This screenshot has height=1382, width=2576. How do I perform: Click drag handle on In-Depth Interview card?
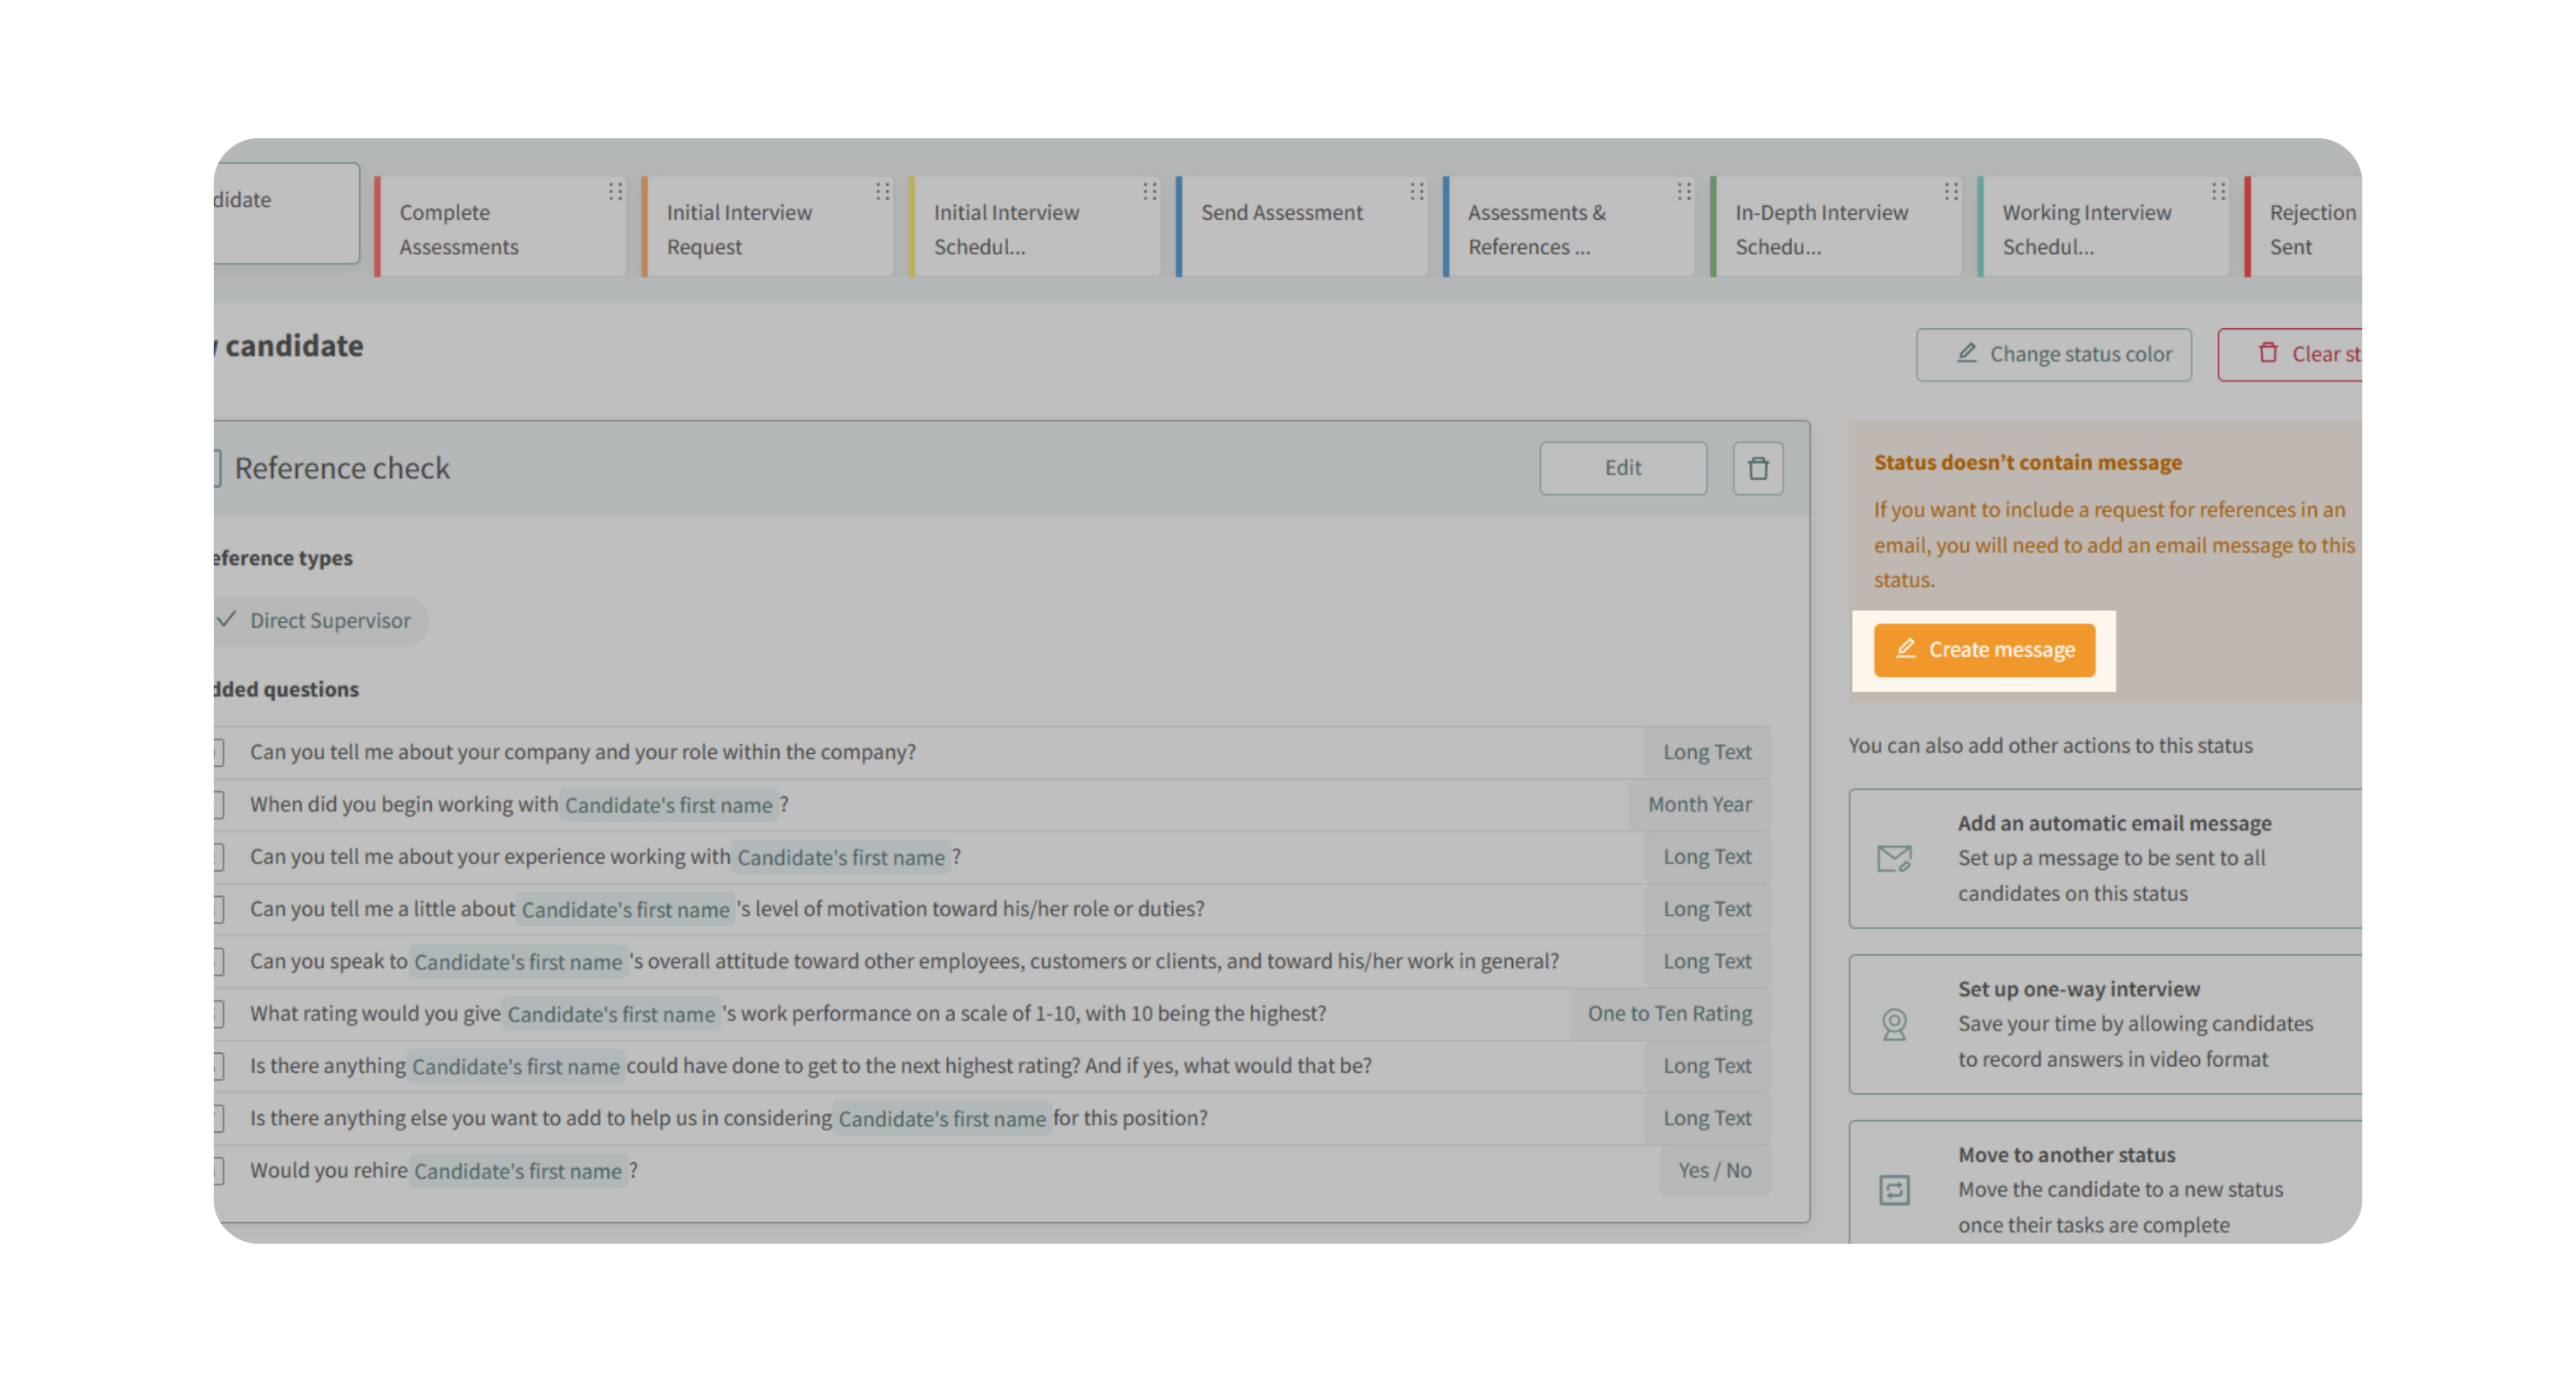1950,191
